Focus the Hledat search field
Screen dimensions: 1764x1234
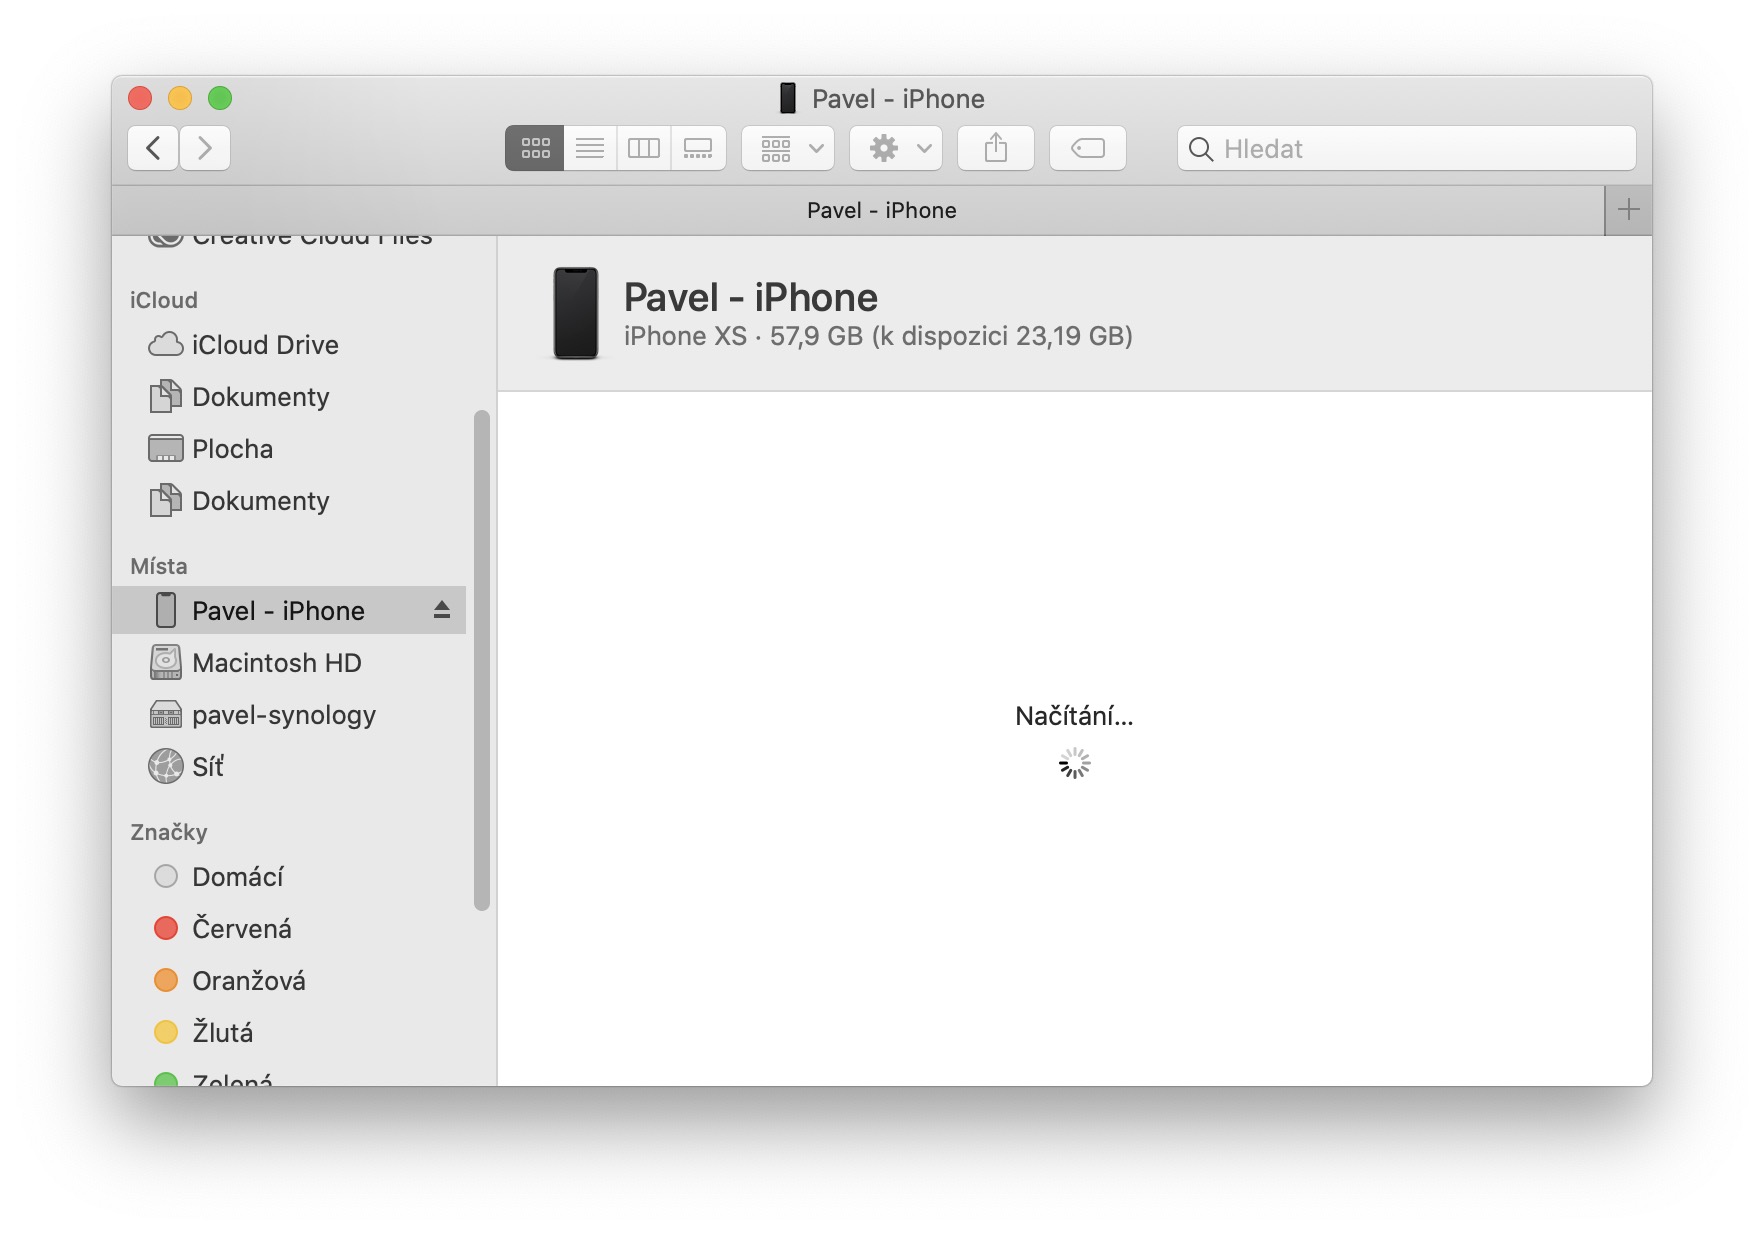(1407, 148)
